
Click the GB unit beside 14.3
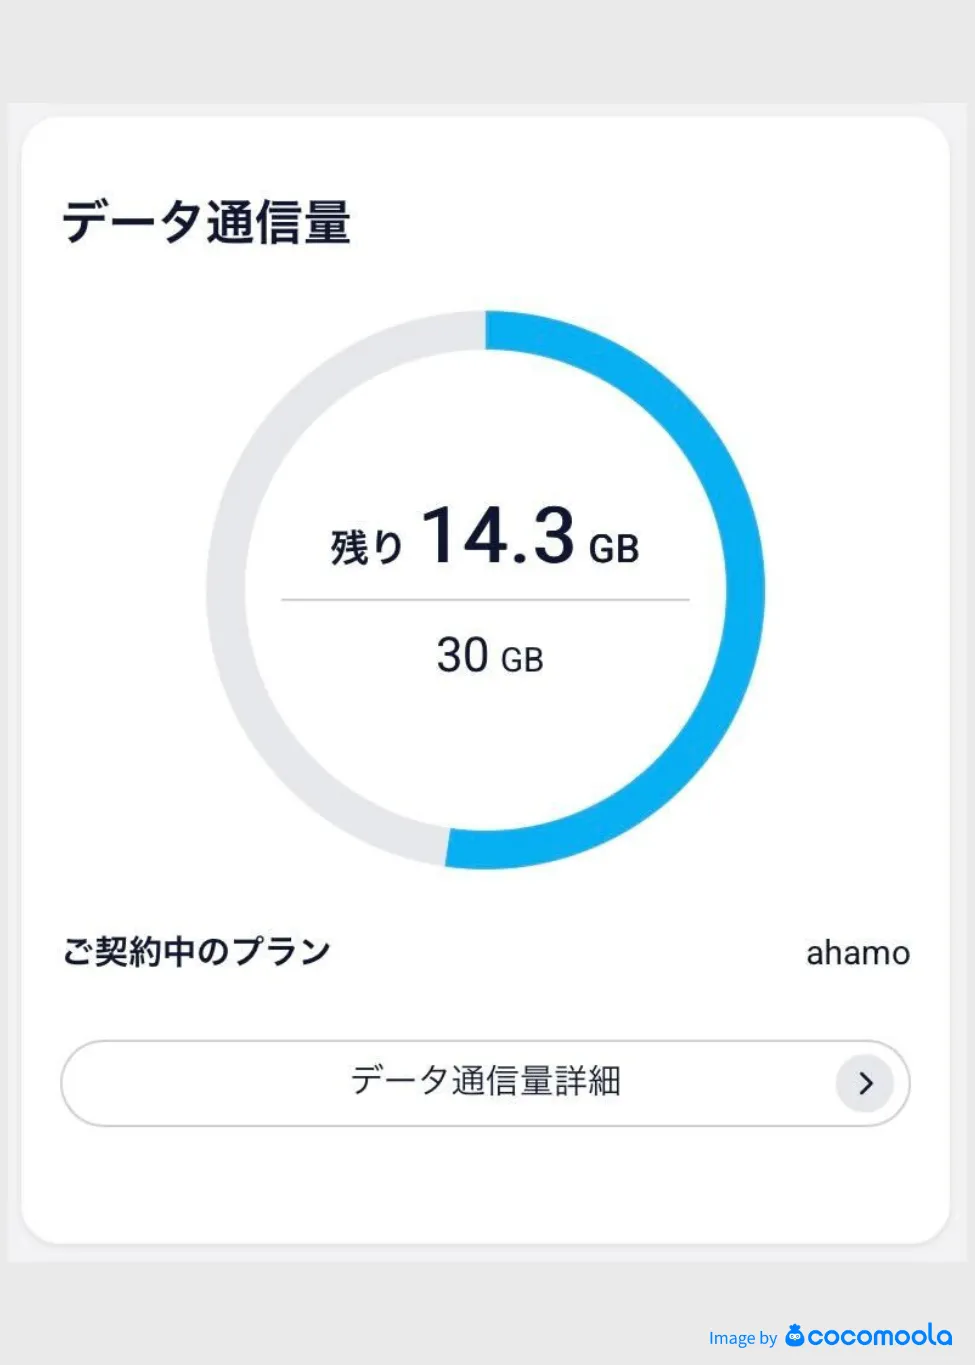pyautogui.click(x=613, y=549)
